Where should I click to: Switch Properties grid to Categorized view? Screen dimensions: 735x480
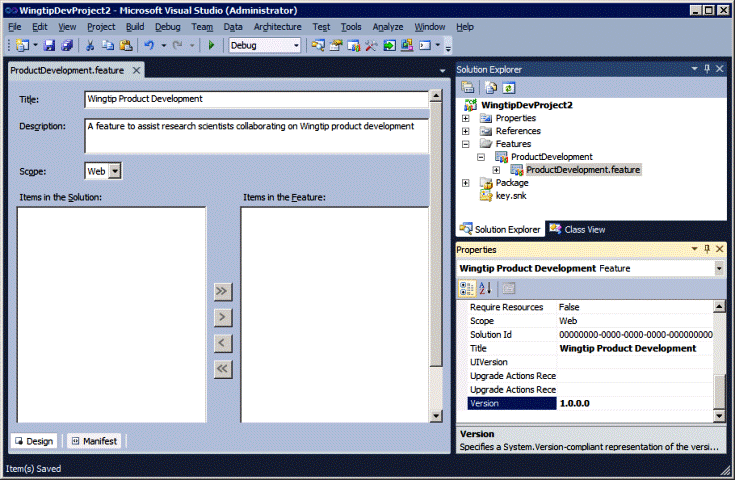click(467, 288)
